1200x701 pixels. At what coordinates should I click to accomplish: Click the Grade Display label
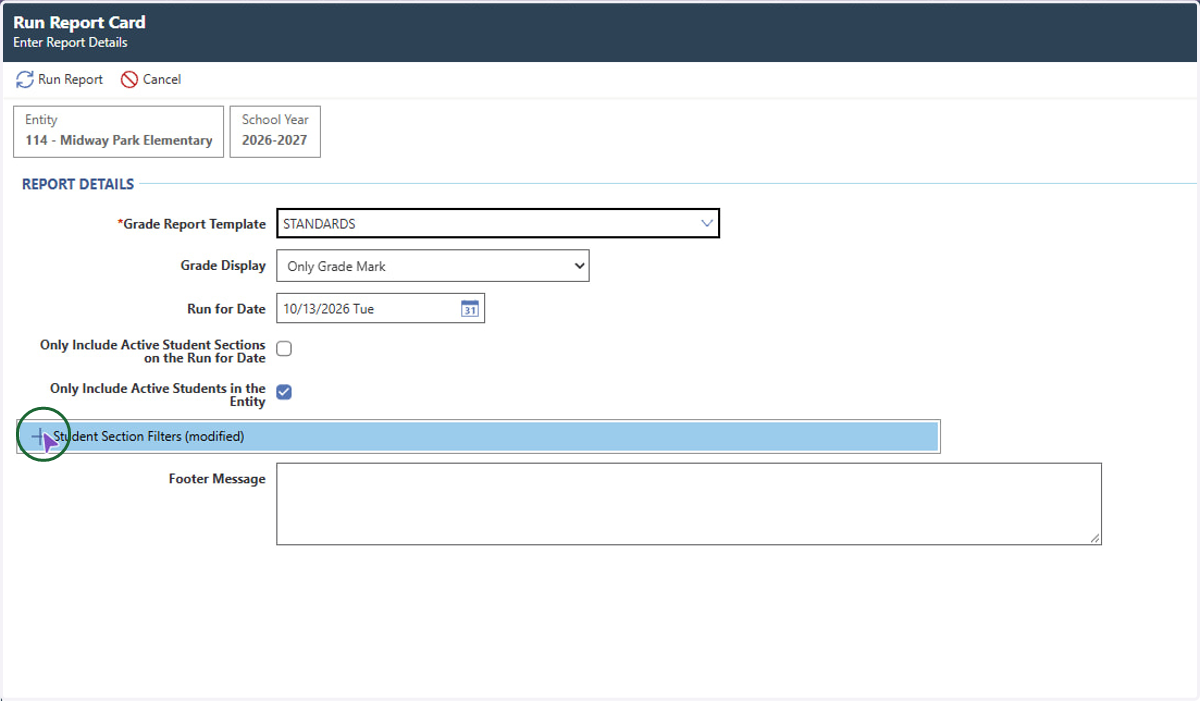click(x=223, y=266)
